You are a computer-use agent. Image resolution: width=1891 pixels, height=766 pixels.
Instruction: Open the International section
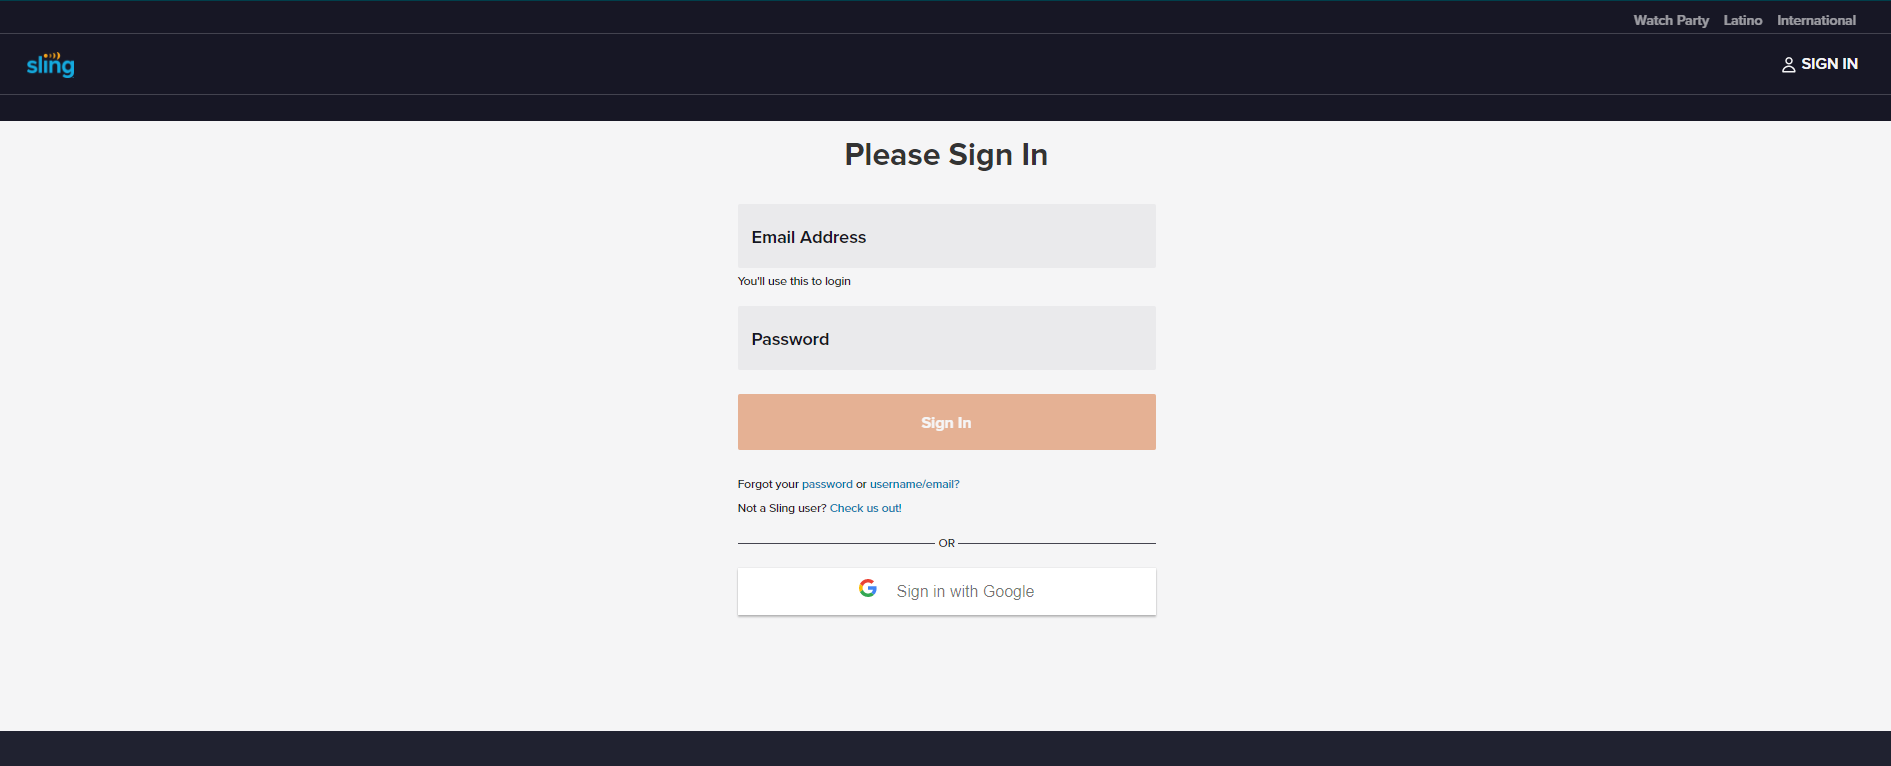[x=1816, y=19]
